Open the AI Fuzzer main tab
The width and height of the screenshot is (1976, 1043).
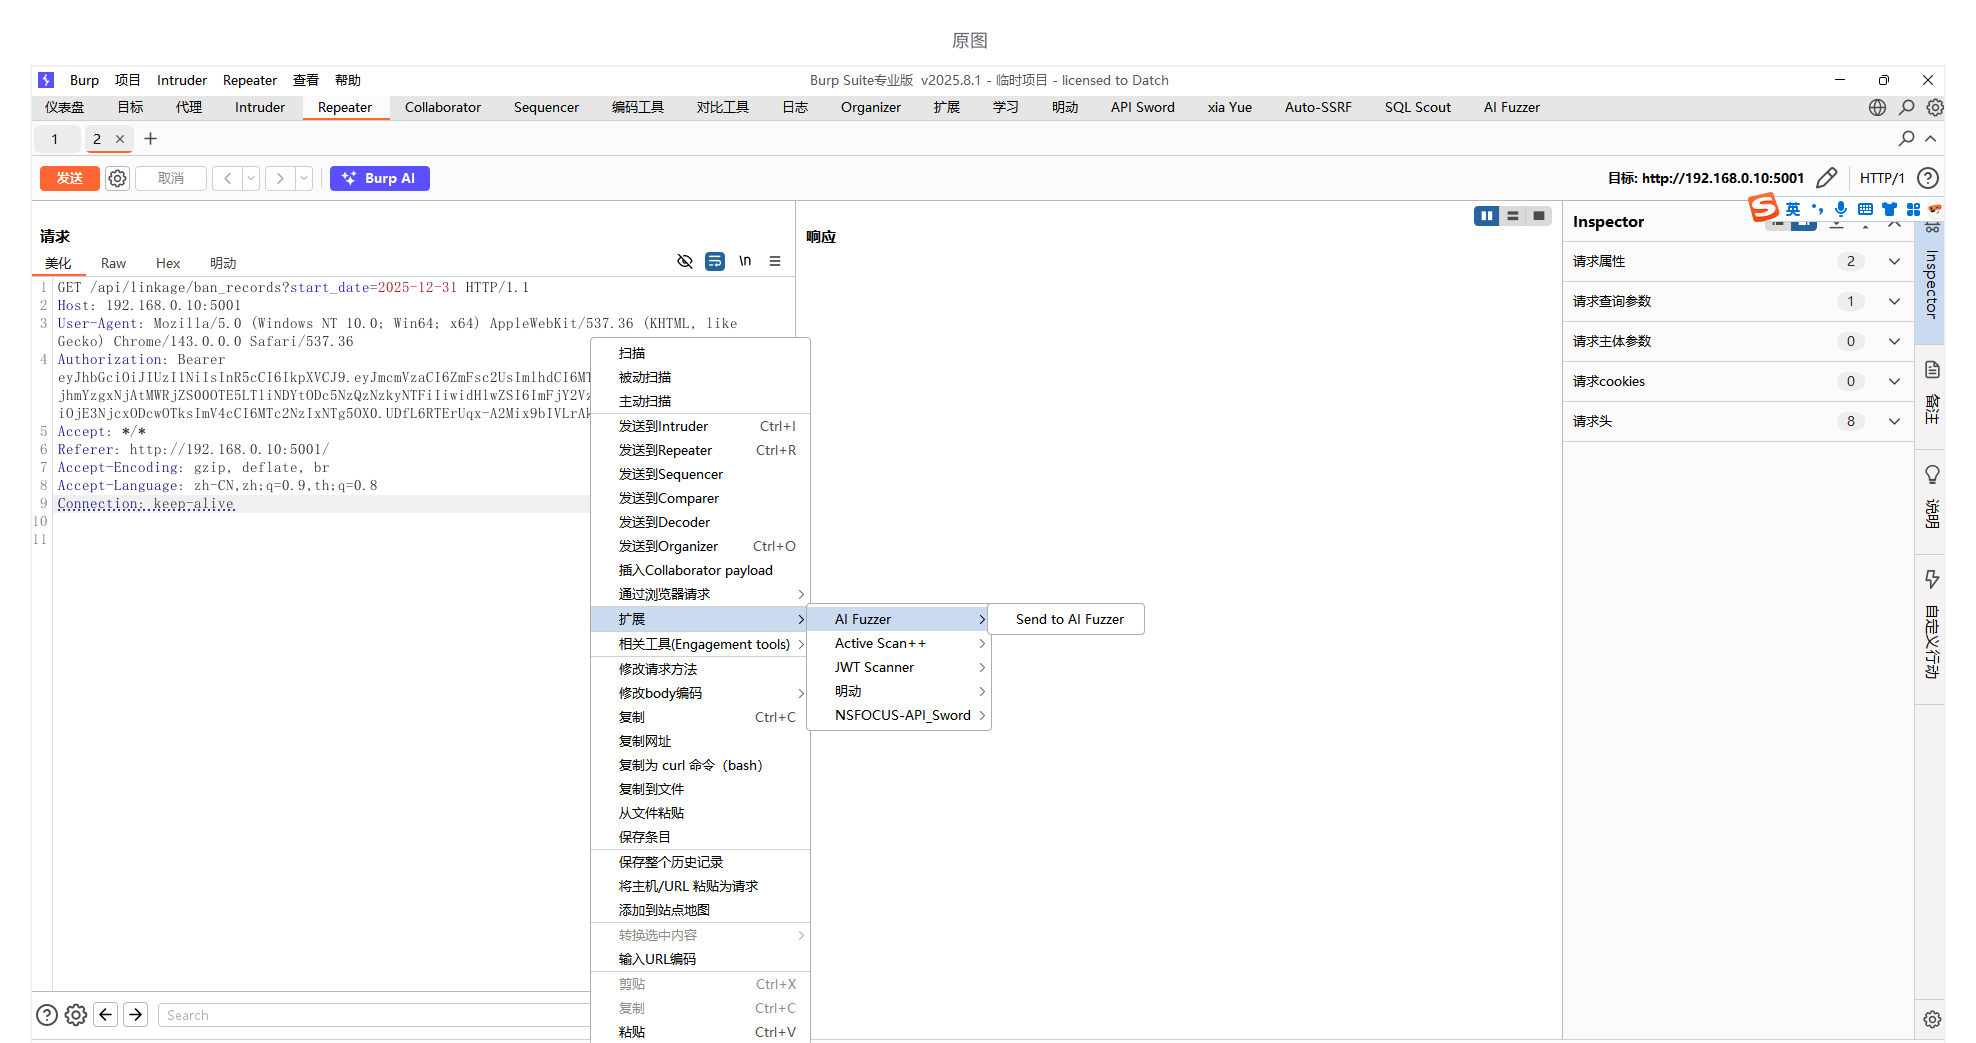pyautogui.click(x=1512, y=107)
